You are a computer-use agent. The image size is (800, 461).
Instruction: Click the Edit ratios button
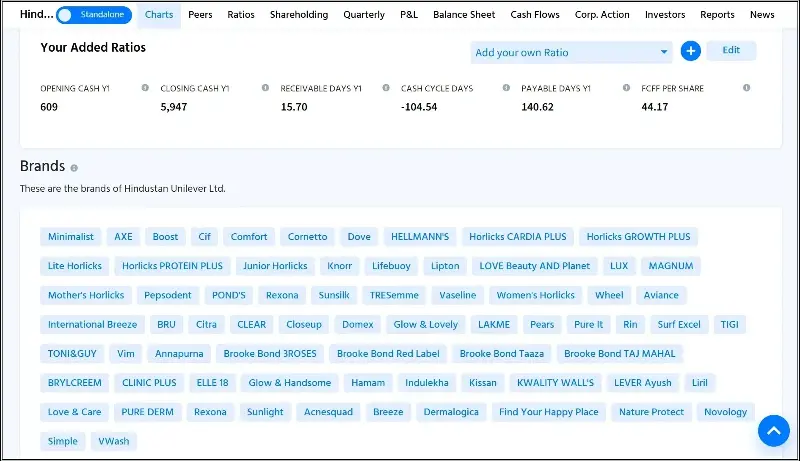731,50
